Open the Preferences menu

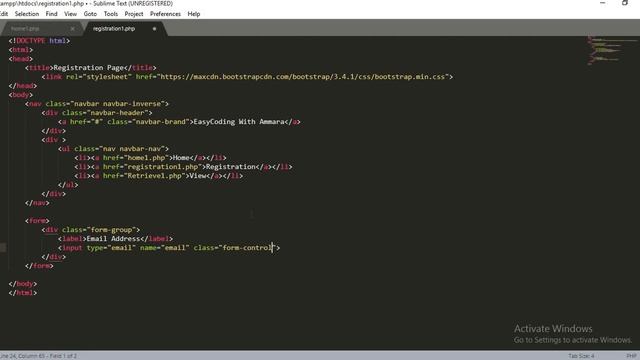click(x=165, y=14)
